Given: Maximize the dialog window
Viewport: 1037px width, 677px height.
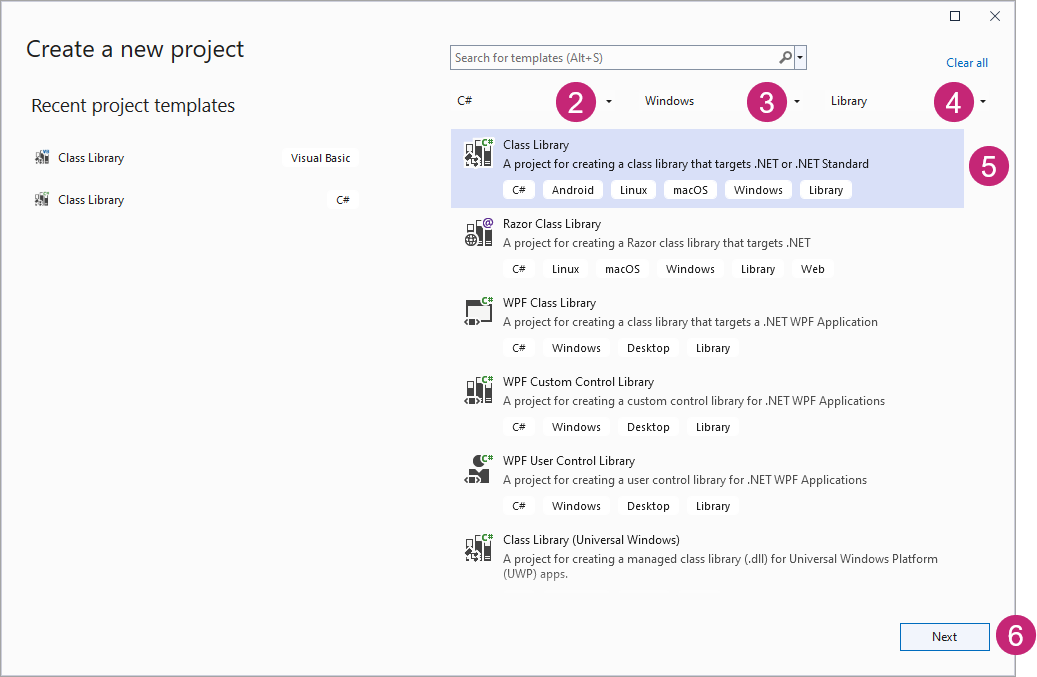Looking at the screenshot, I should click(x=955, y=16).
